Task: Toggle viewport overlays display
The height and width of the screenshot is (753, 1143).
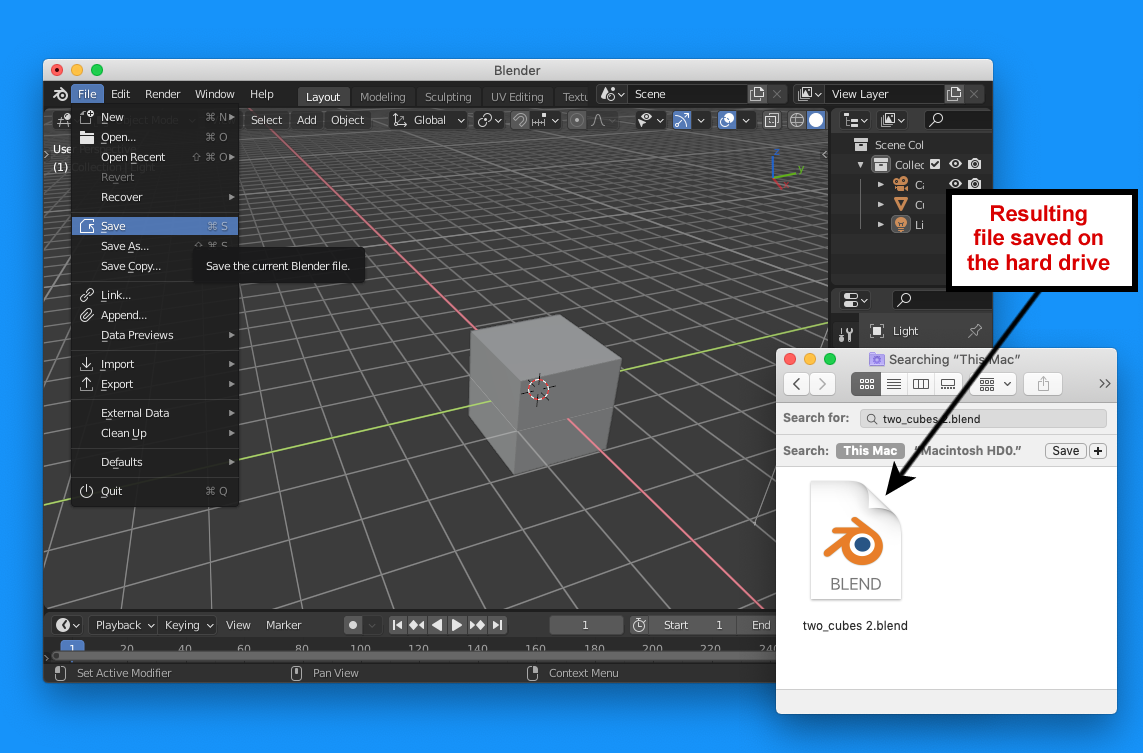Action: (727, 120)
